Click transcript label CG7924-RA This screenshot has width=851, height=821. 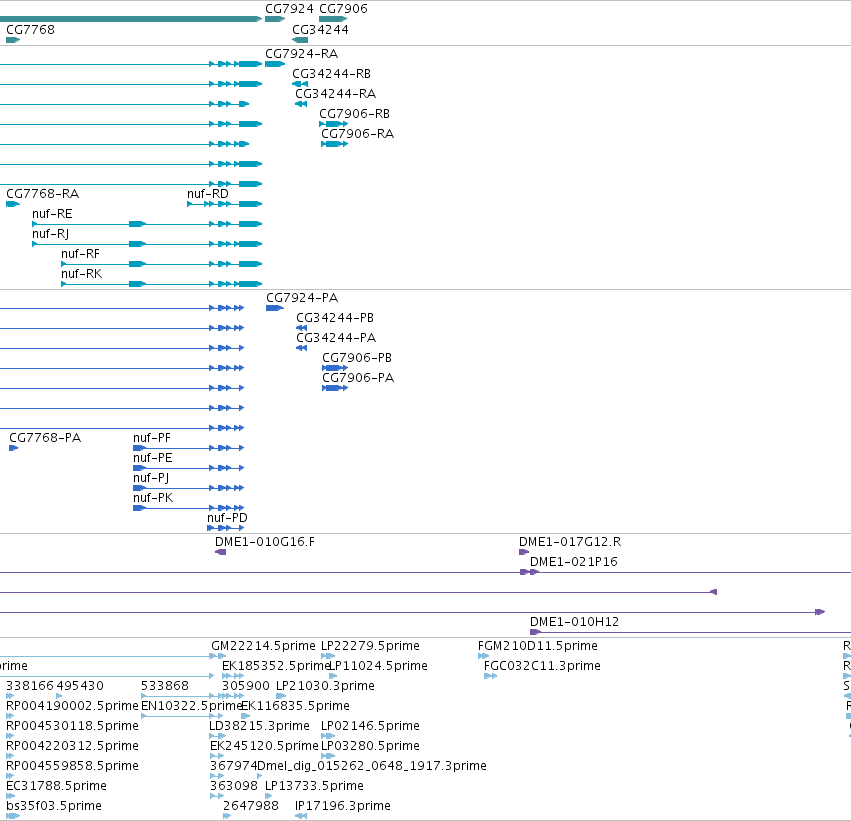[301, 54]
